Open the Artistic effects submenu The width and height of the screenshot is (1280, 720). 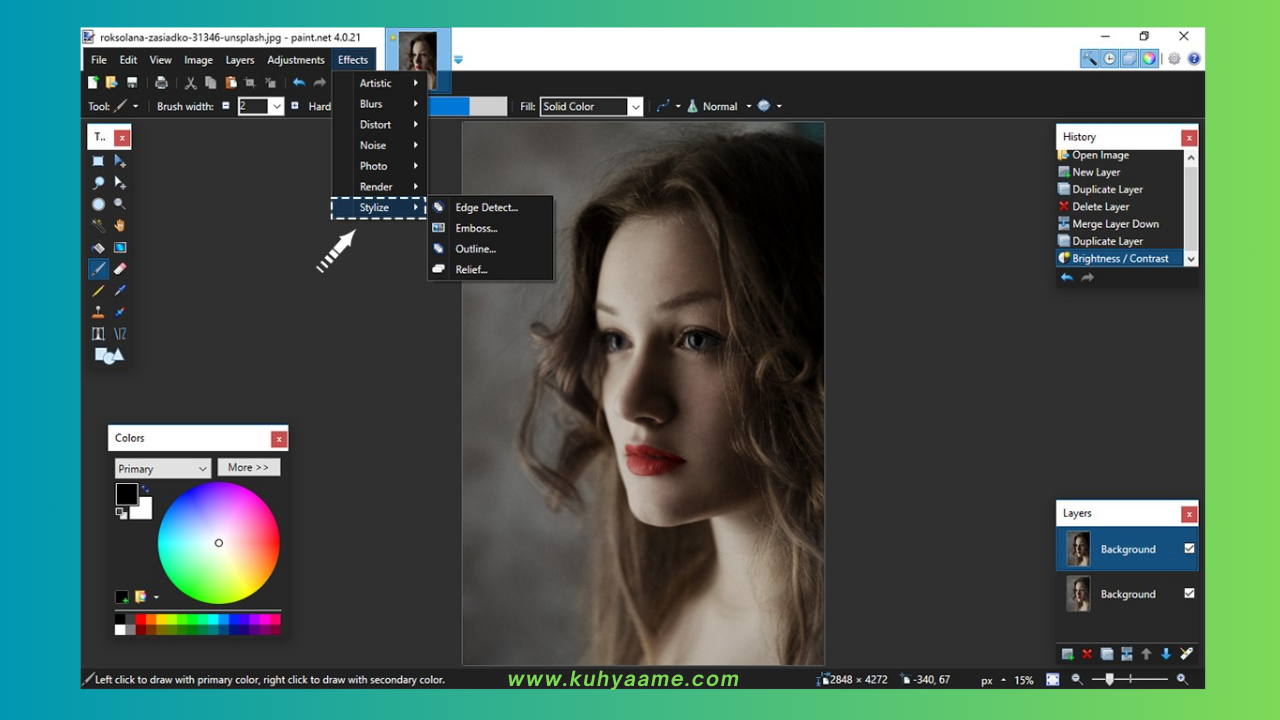[379, 83]
